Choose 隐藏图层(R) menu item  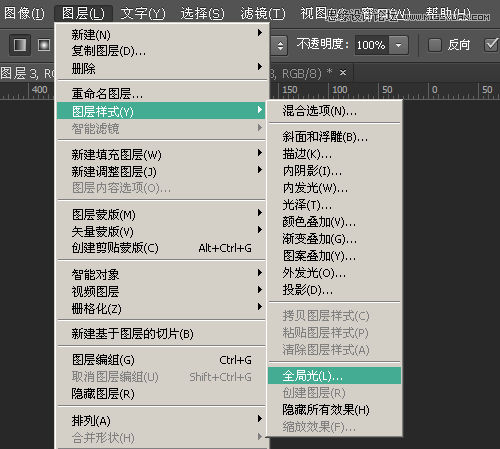(x=162, y=394)
